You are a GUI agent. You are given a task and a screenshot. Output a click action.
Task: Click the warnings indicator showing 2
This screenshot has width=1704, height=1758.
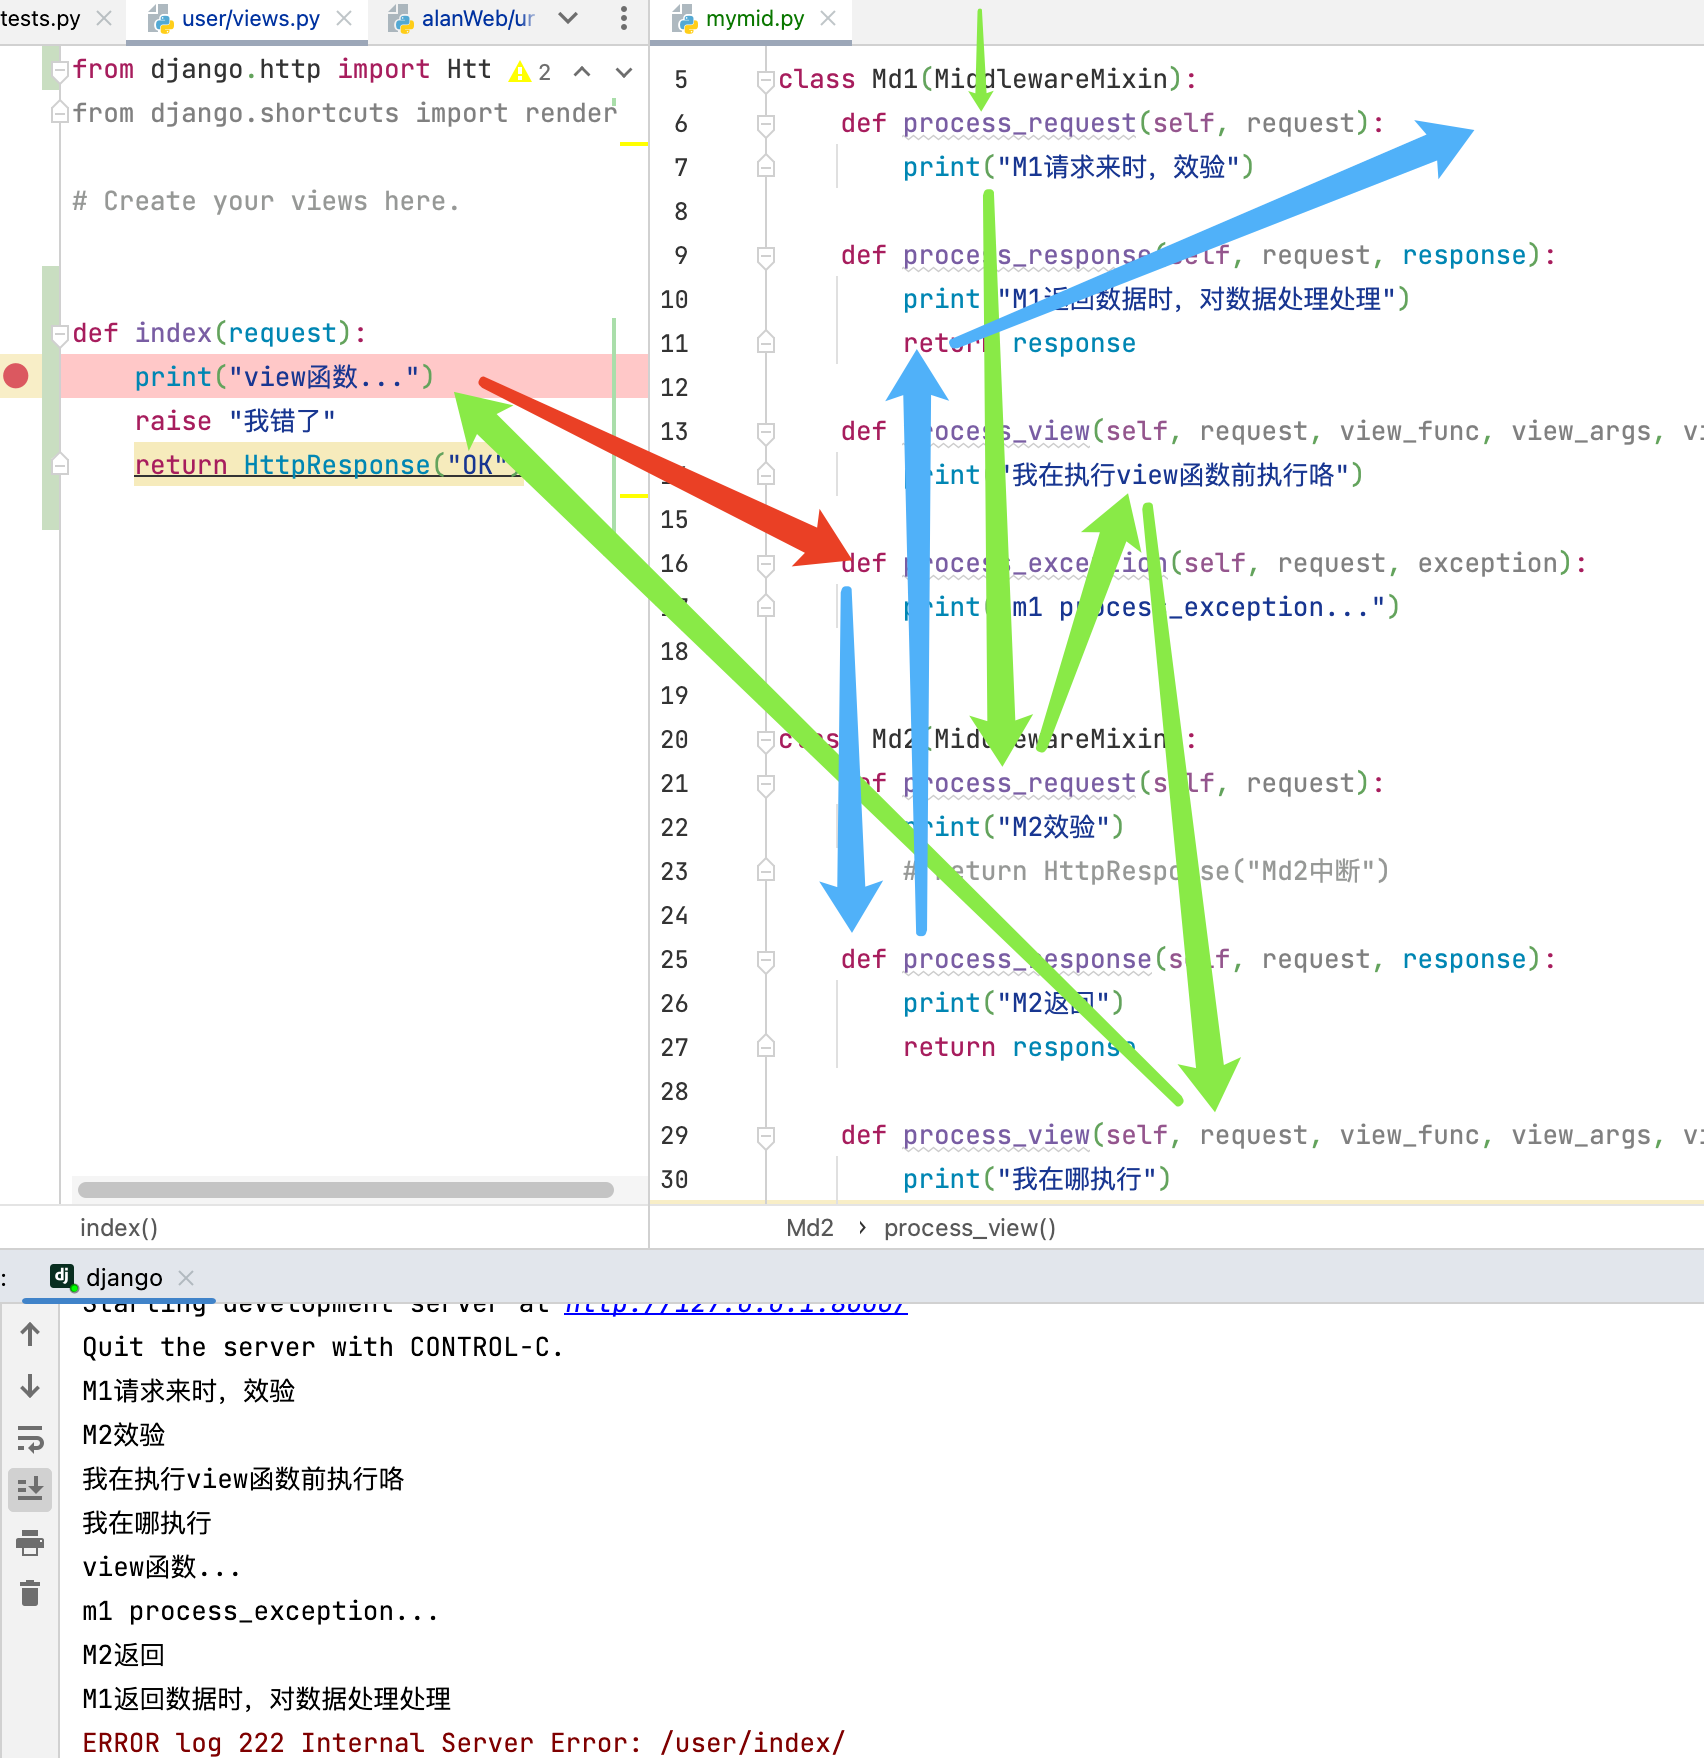pyautogui.click(x=530, y=71)
